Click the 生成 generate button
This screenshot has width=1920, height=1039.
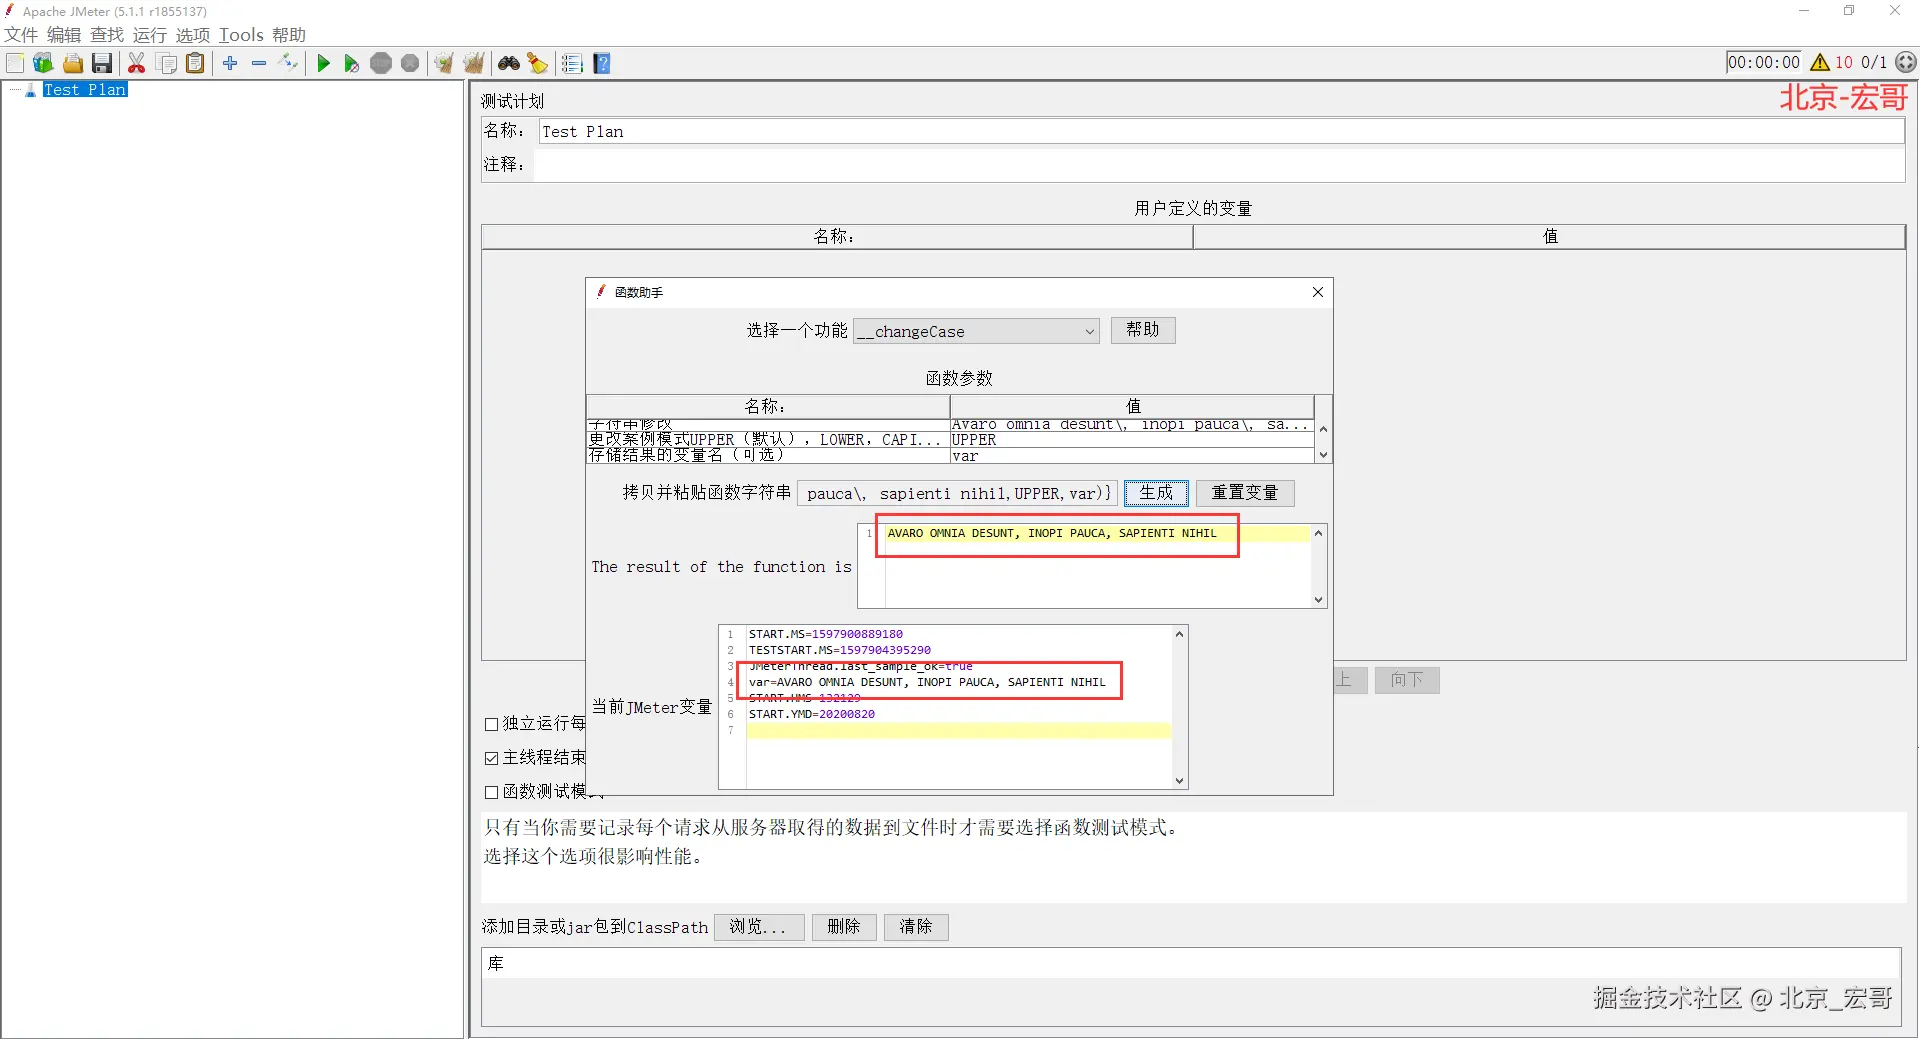(x=1156, y=493)
